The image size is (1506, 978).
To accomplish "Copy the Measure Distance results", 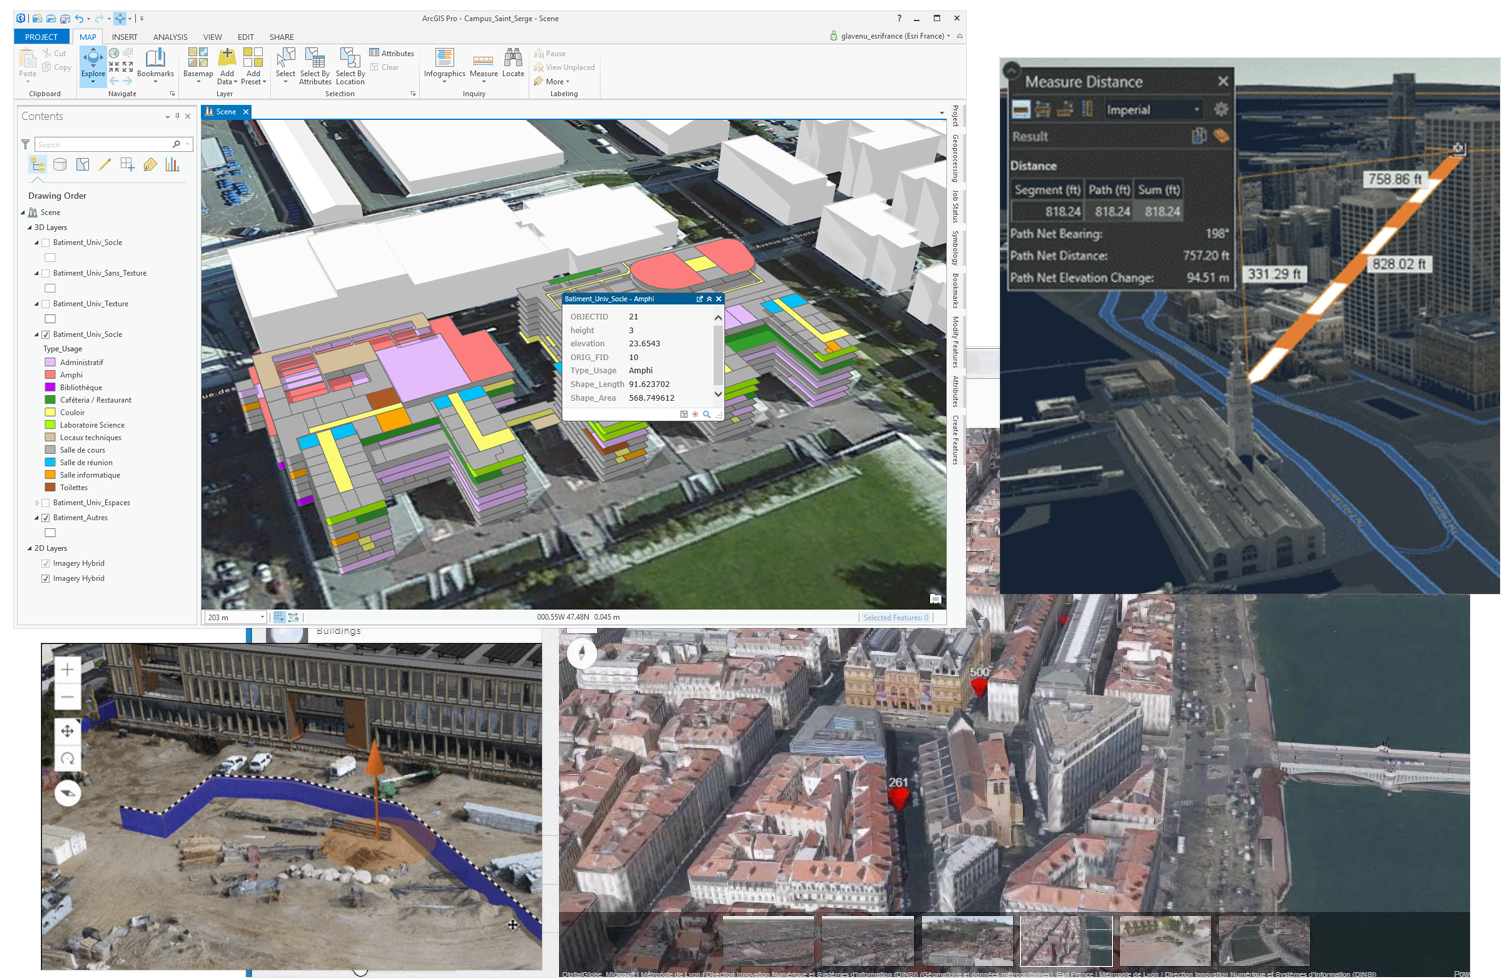I will click(x=1199, y=136).
